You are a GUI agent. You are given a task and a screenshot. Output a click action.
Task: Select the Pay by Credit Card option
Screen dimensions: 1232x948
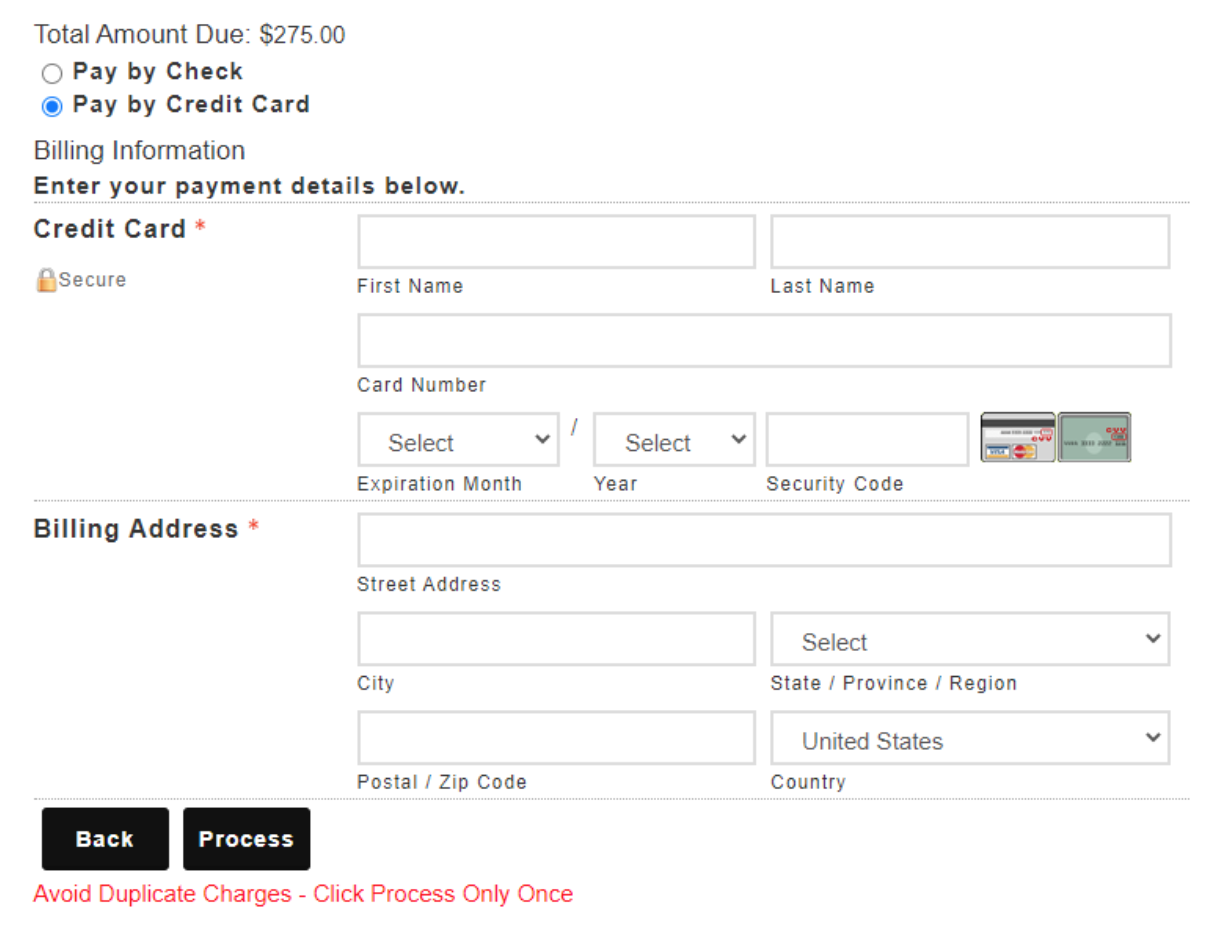click(52, 106)
